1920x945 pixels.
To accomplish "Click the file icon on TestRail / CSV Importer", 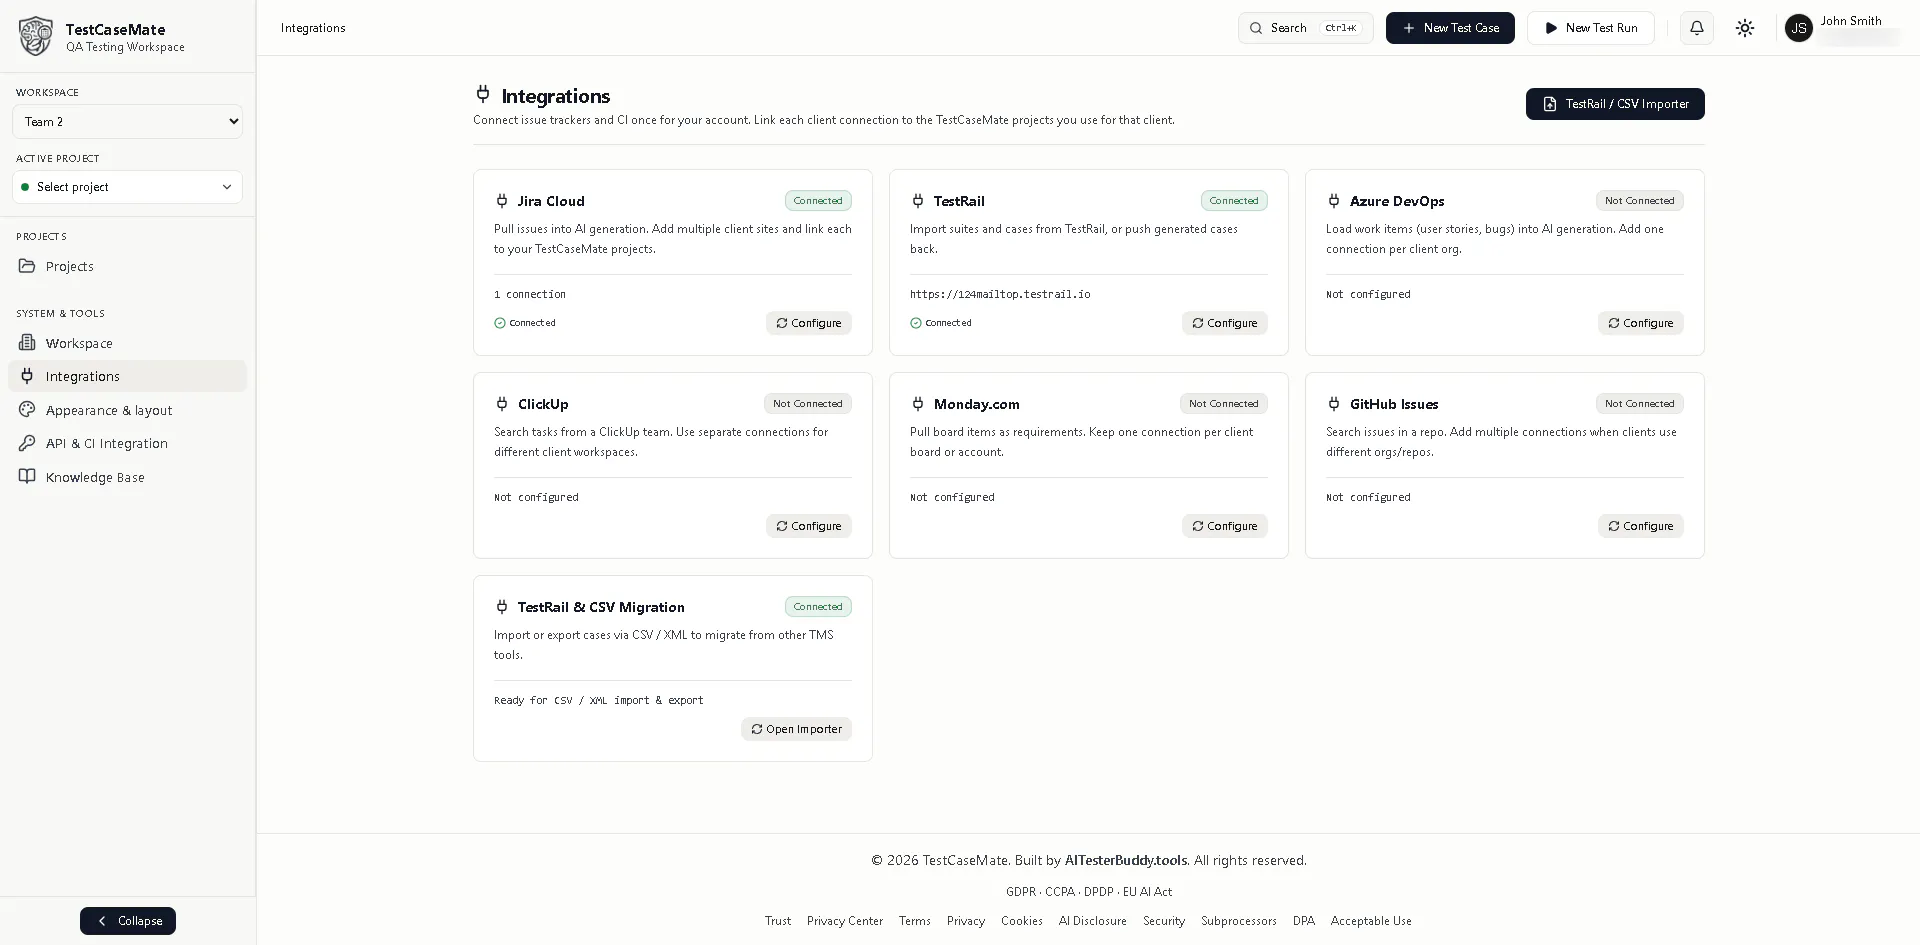I will tap(1550, 104).
